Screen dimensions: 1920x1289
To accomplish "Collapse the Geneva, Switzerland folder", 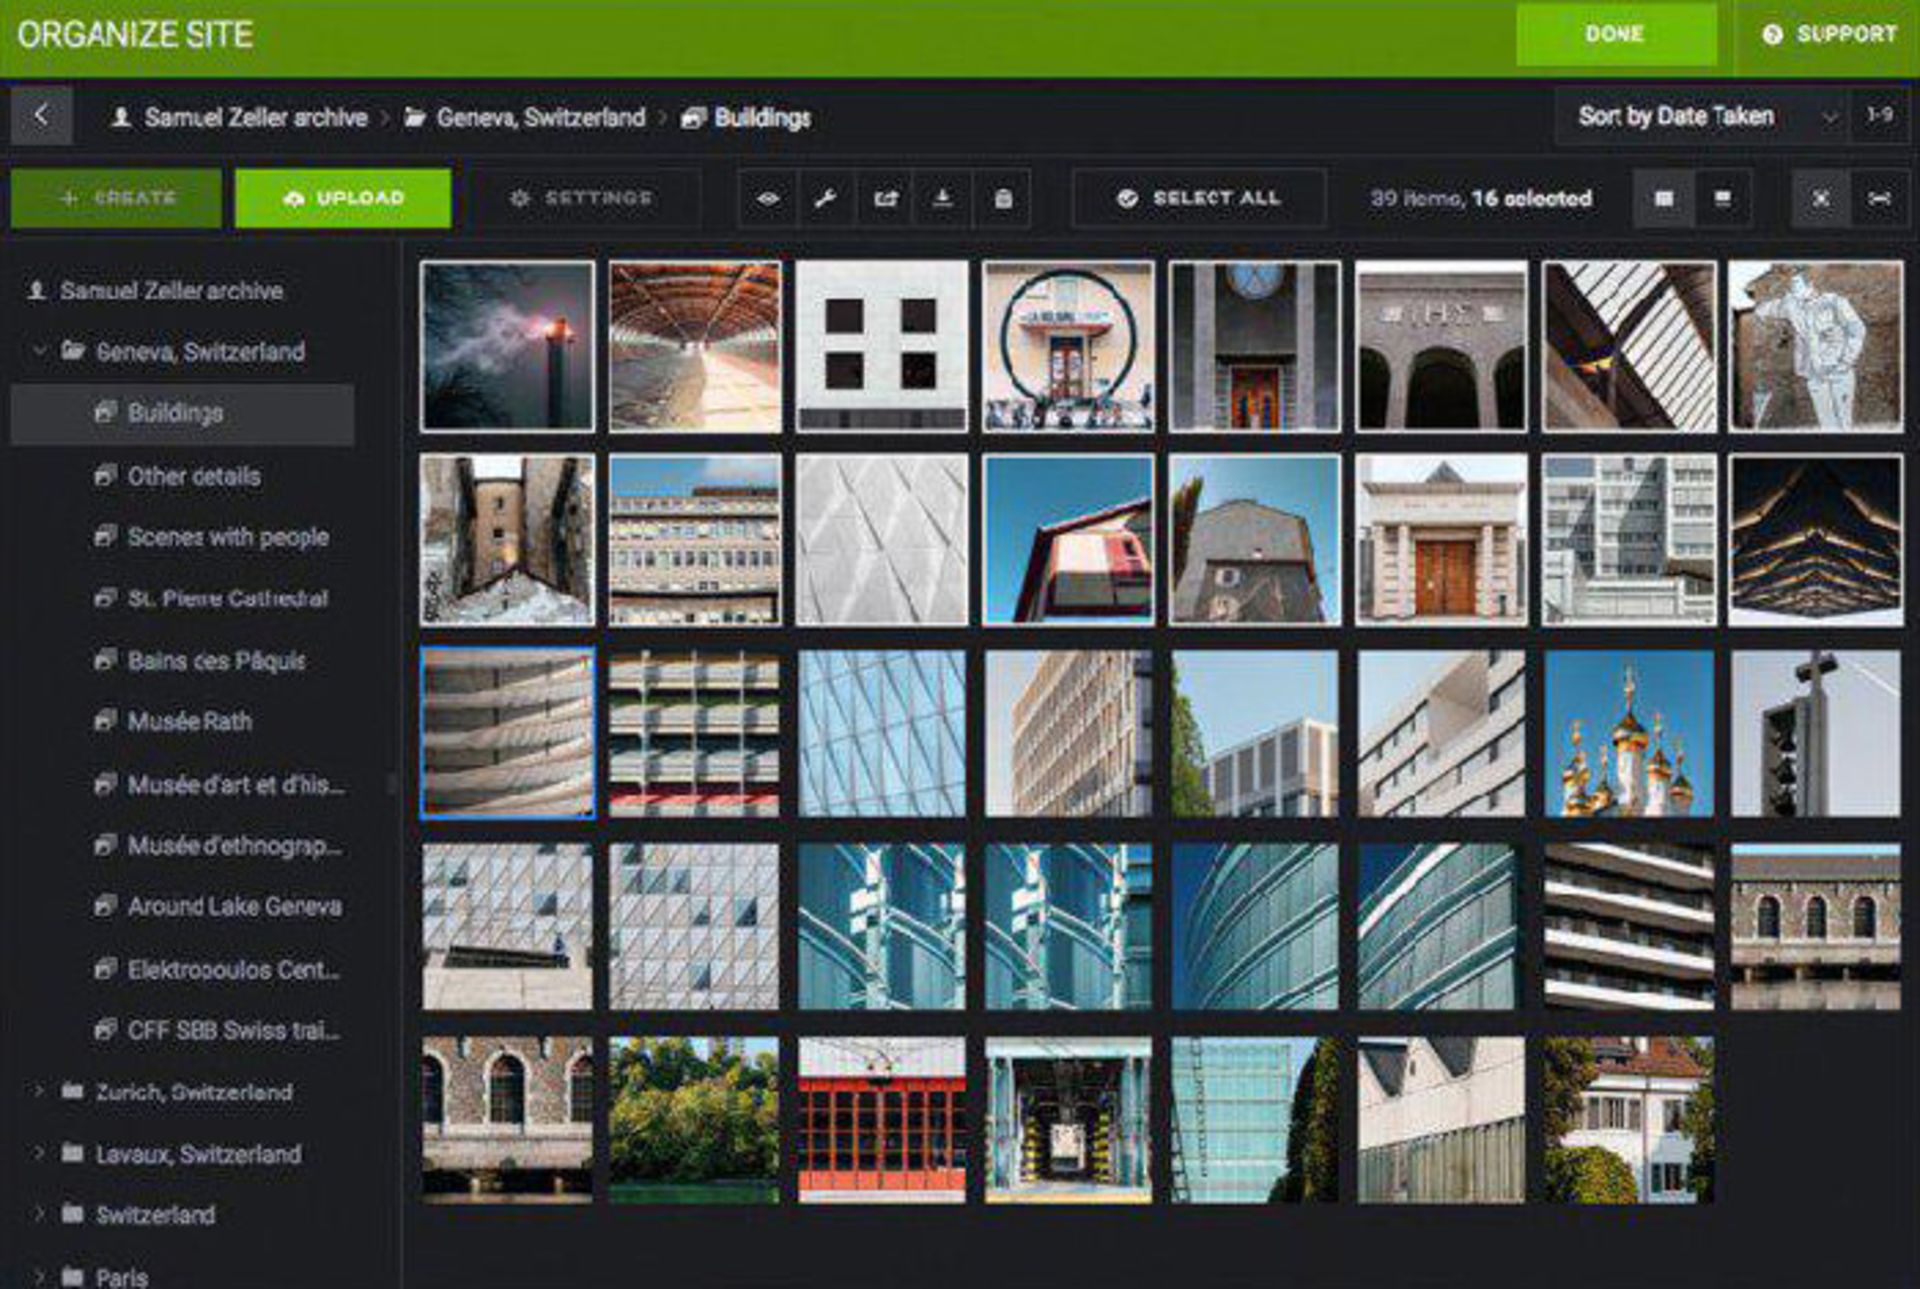I will 39,351.
